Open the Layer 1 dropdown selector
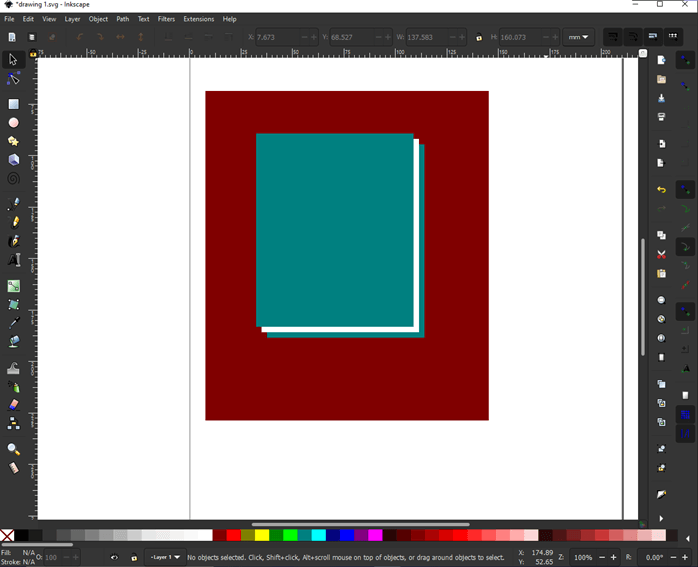 tap(165, 558)
